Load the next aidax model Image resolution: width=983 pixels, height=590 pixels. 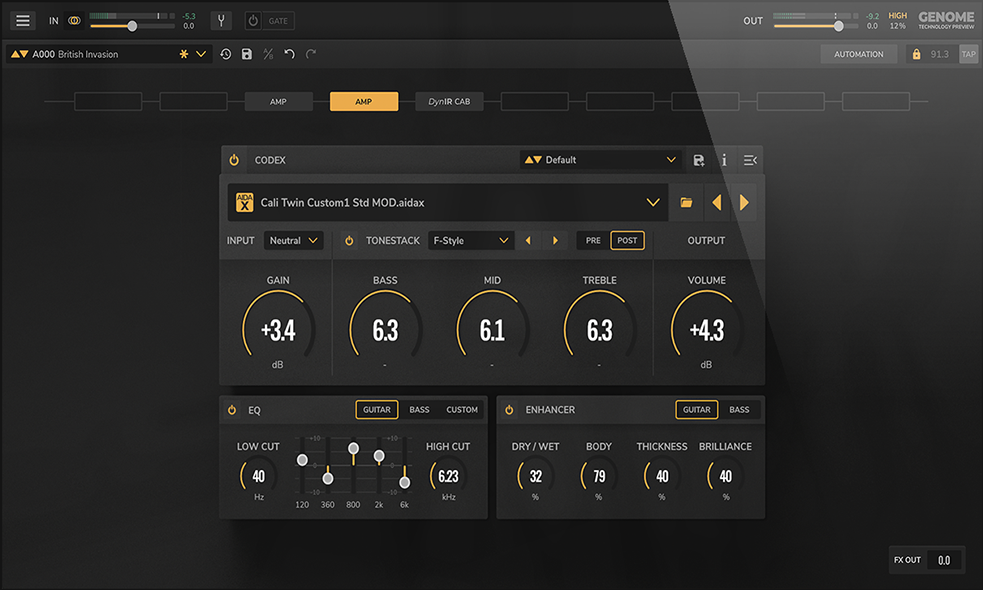744,203
